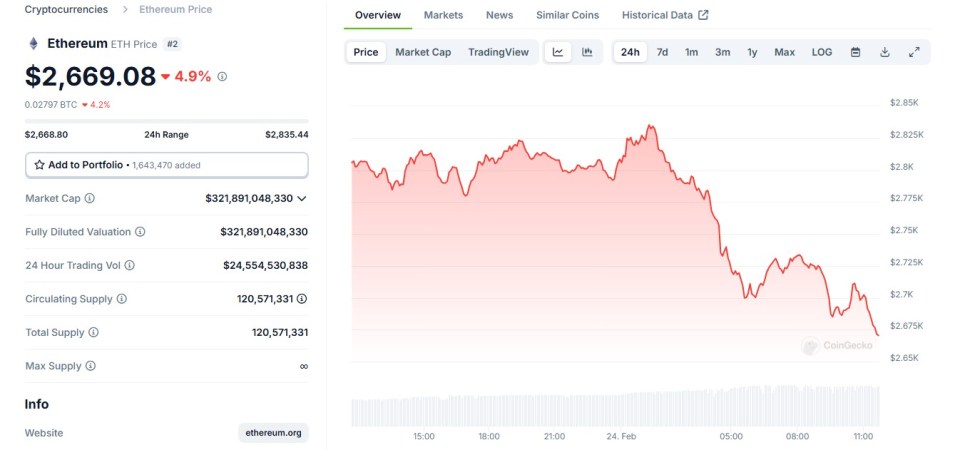Show the Max time range
The width and height of the screenshot is (980, 450).
pos(784,52)
